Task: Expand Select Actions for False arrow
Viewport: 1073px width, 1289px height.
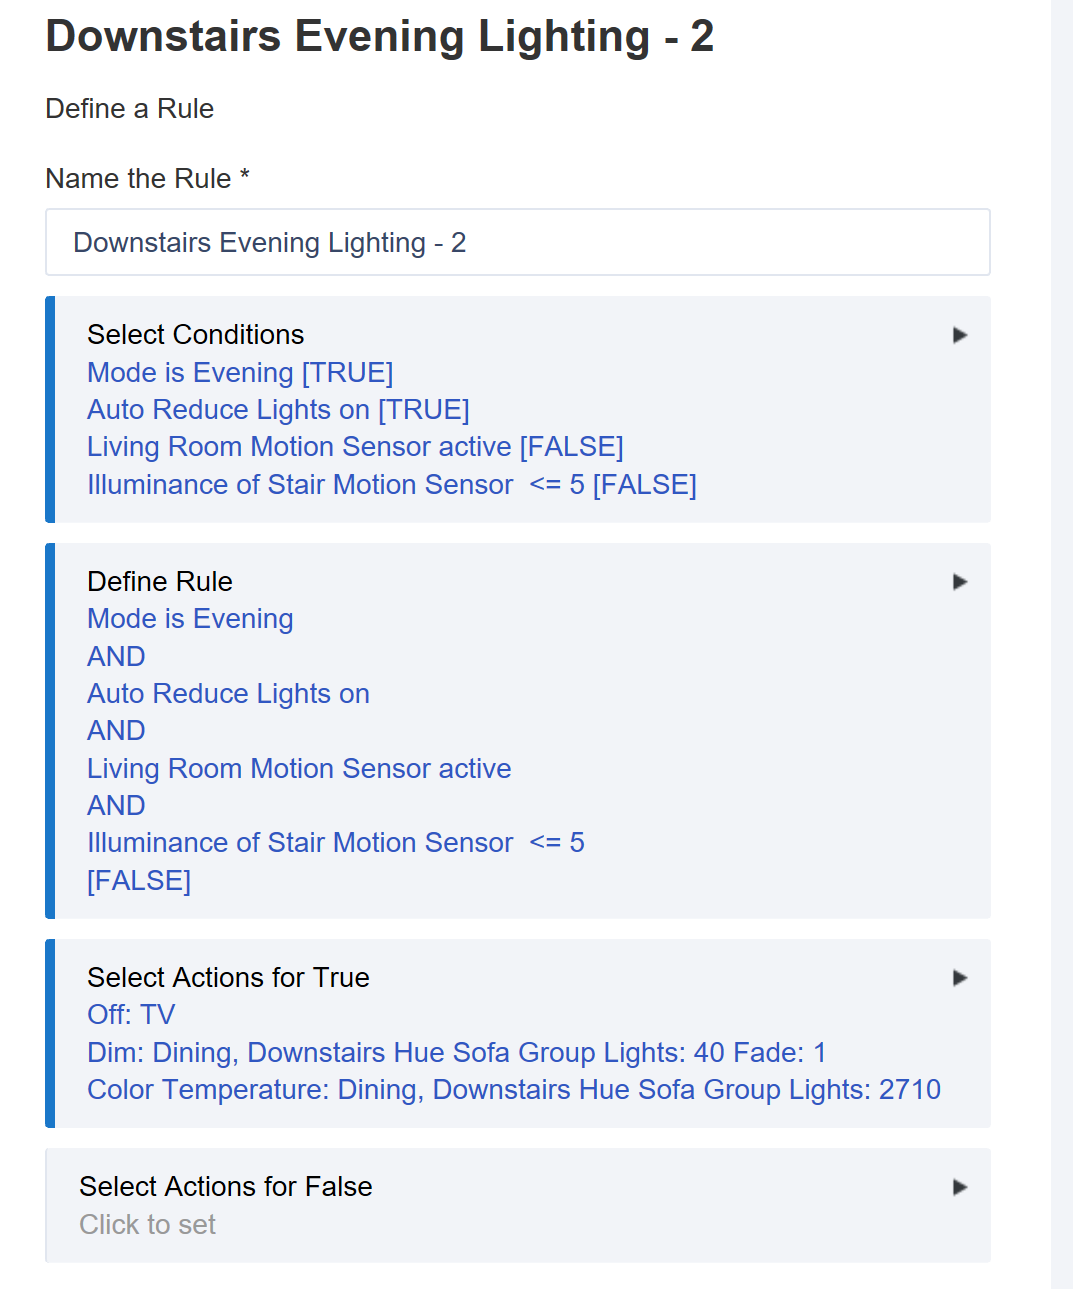Action: [x=960, y=1187]
